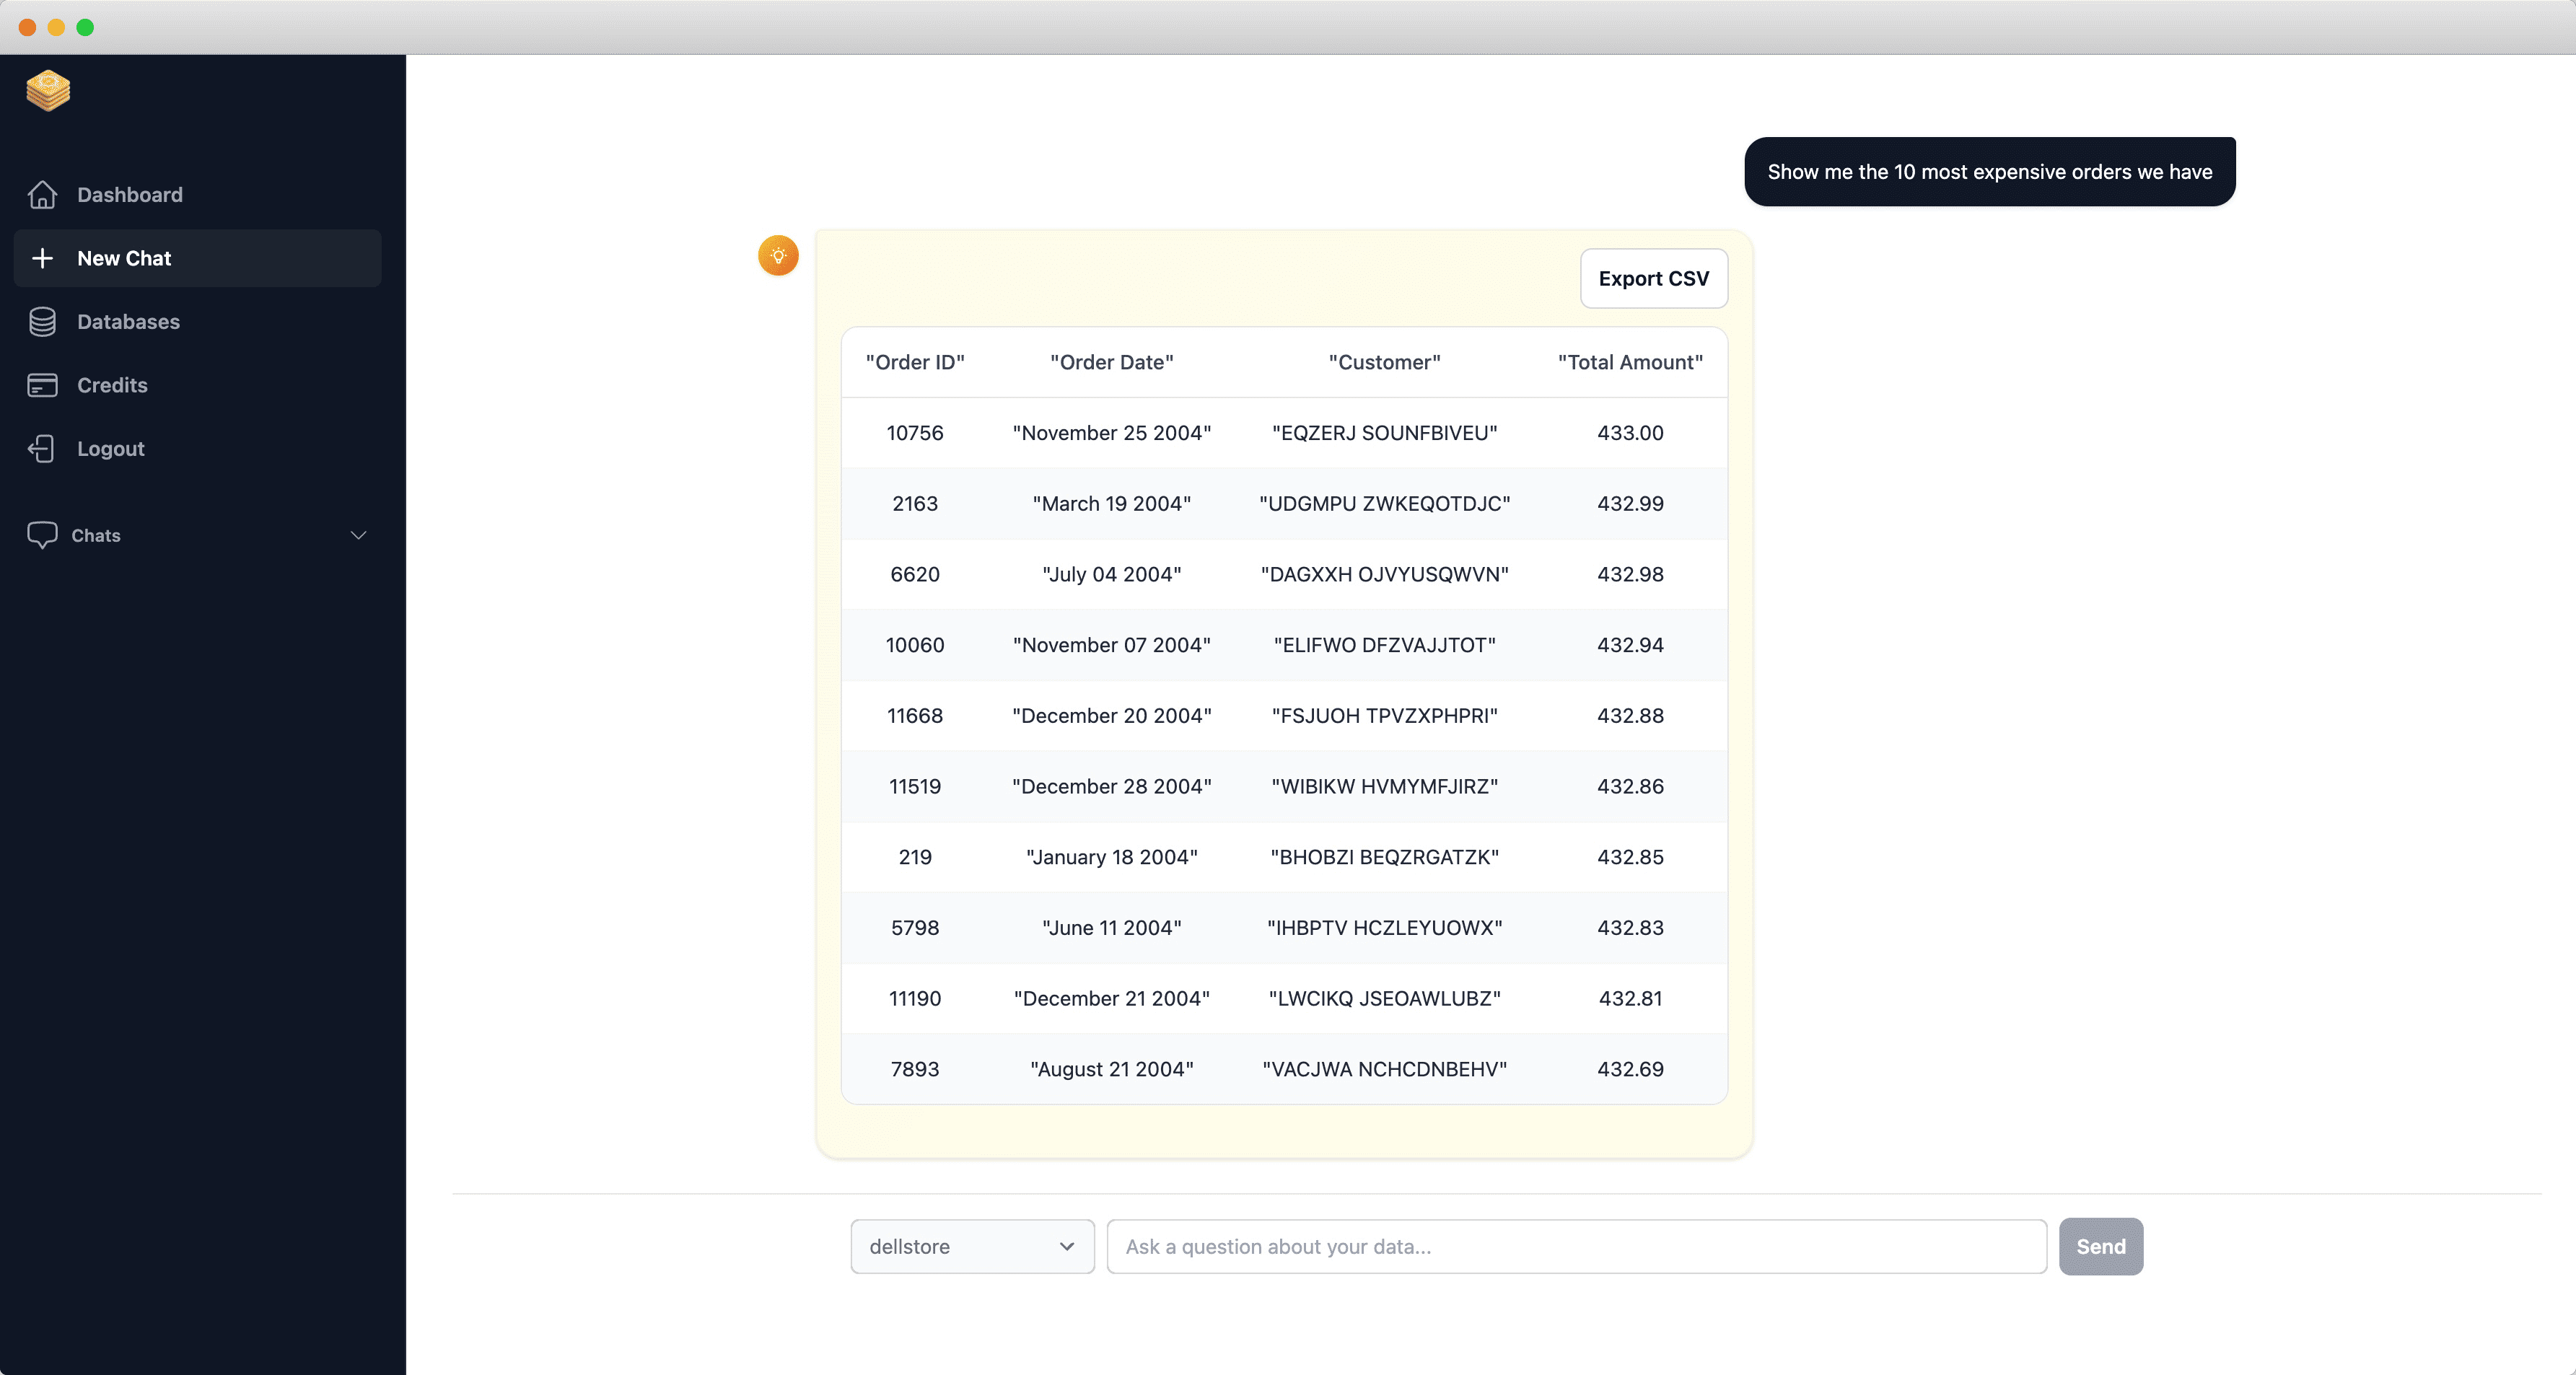The image size is (2576, 1375).
Task: Open the Credits page
Action: [x=112, y=385]
